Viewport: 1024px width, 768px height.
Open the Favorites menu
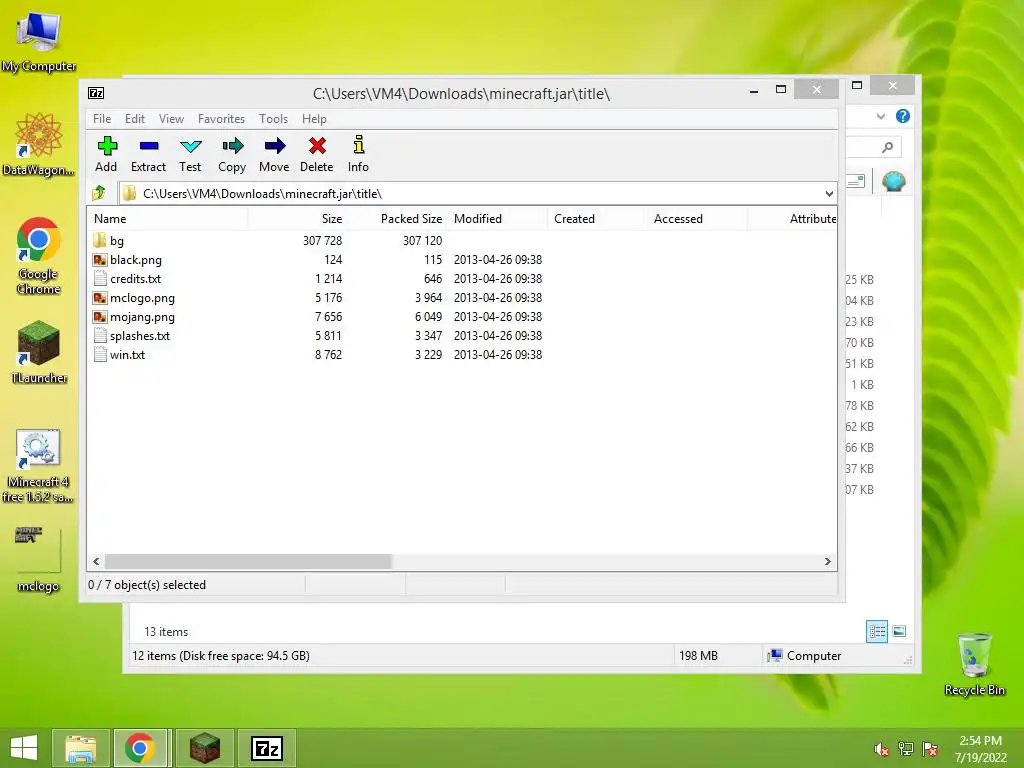coord(221,119)
